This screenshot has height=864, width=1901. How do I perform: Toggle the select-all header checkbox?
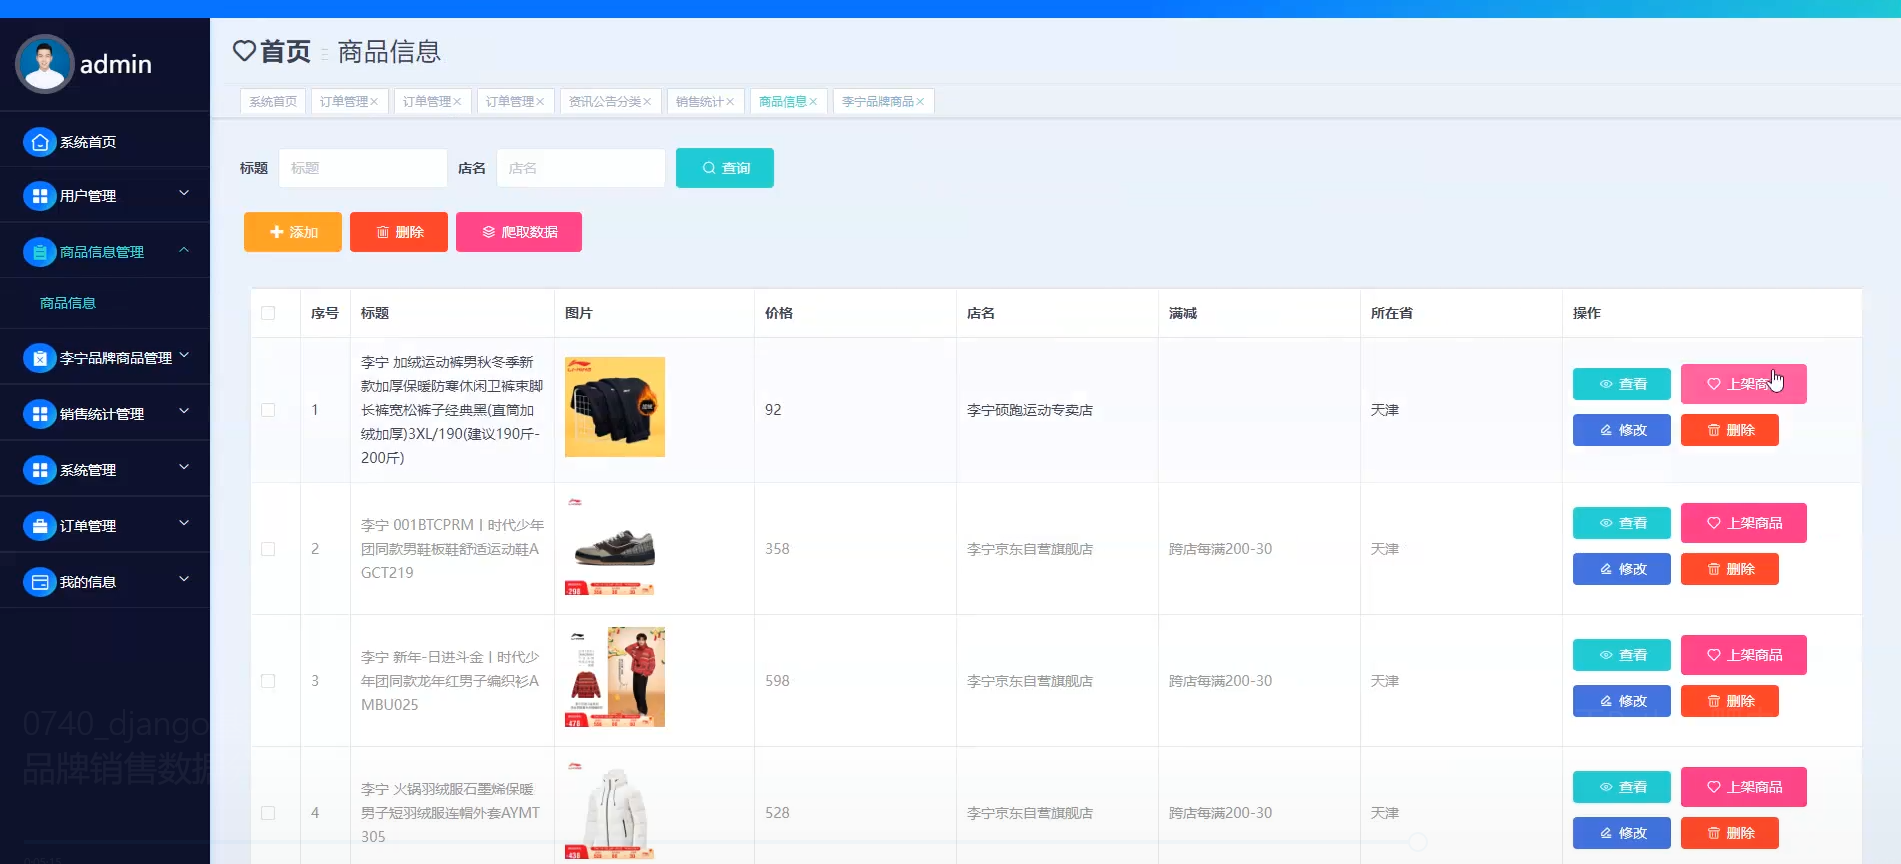coord(268,313)
